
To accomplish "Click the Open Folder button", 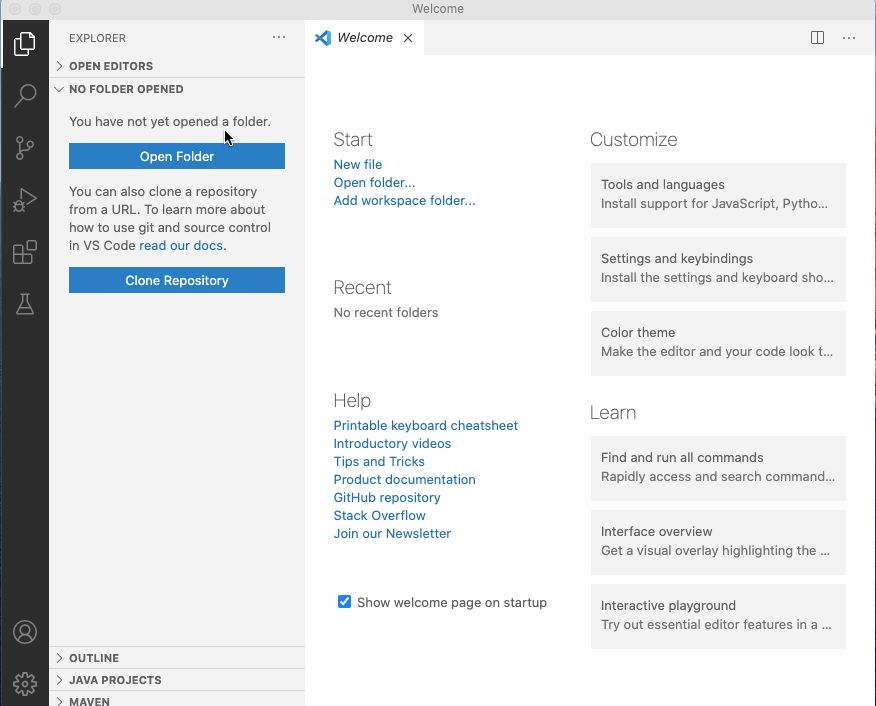I will tap(177, 156).
